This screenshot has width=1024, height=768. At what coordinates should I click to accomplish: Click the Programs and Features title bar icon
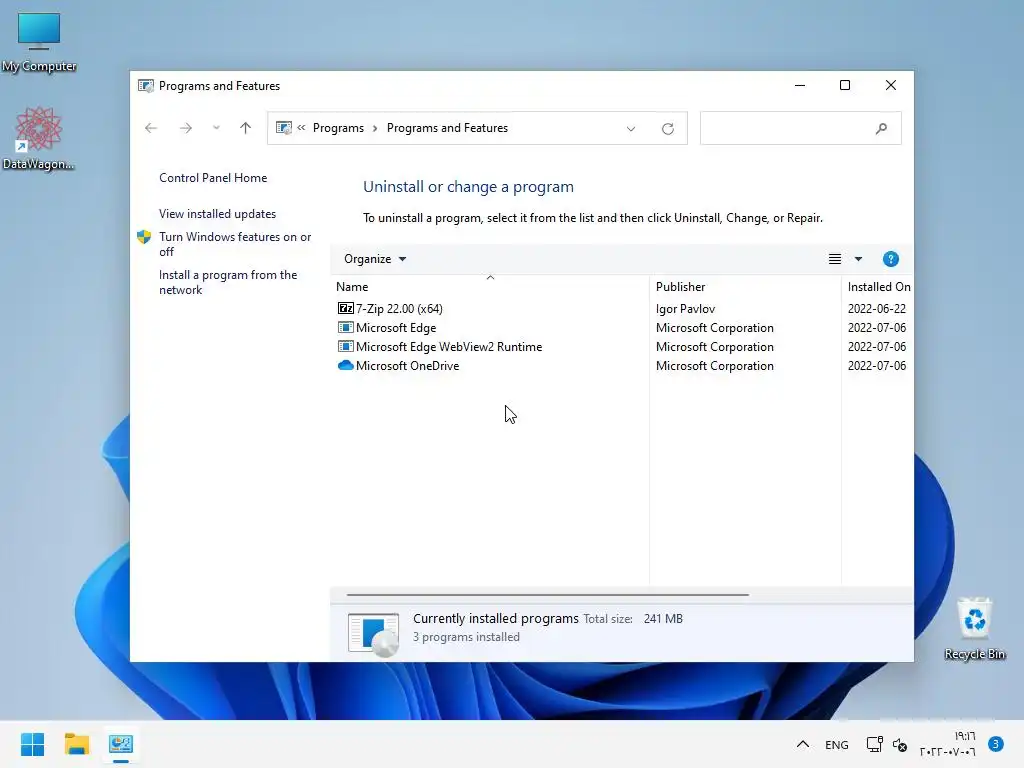pos(146,86)
